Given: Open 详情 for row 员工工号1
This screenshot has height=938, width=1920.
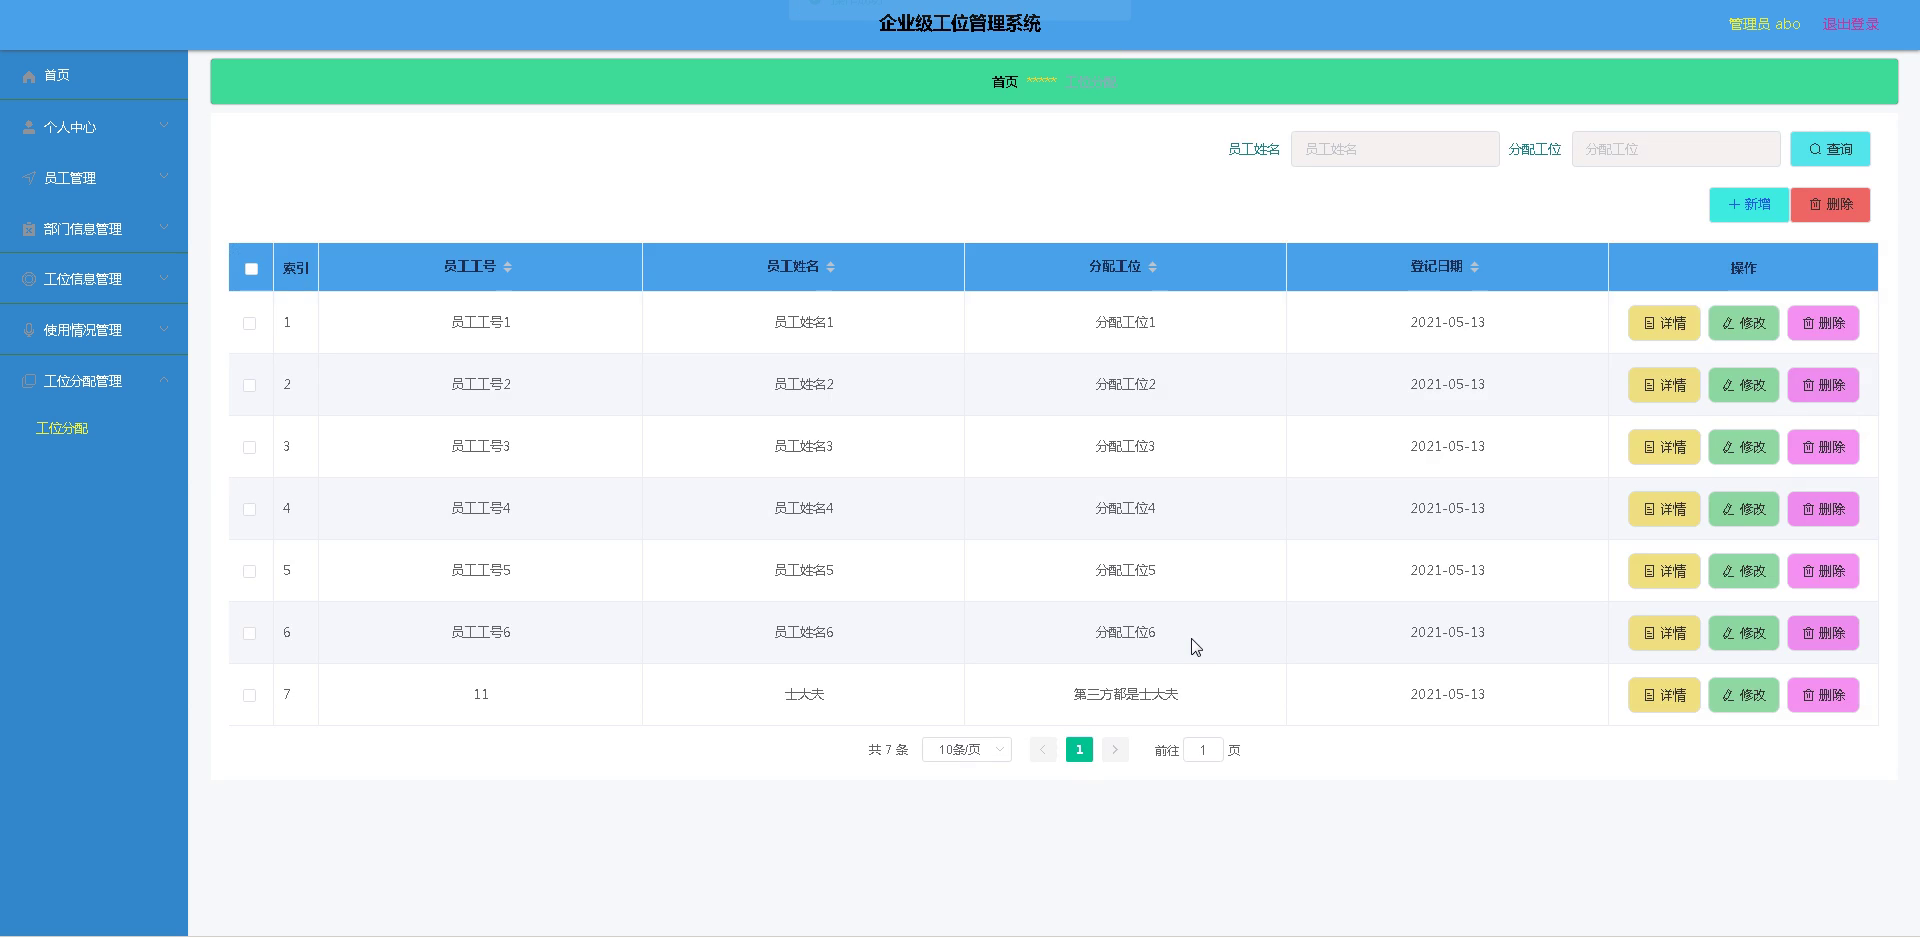Looking at the screenshot, I should [x=1664, y=323].
